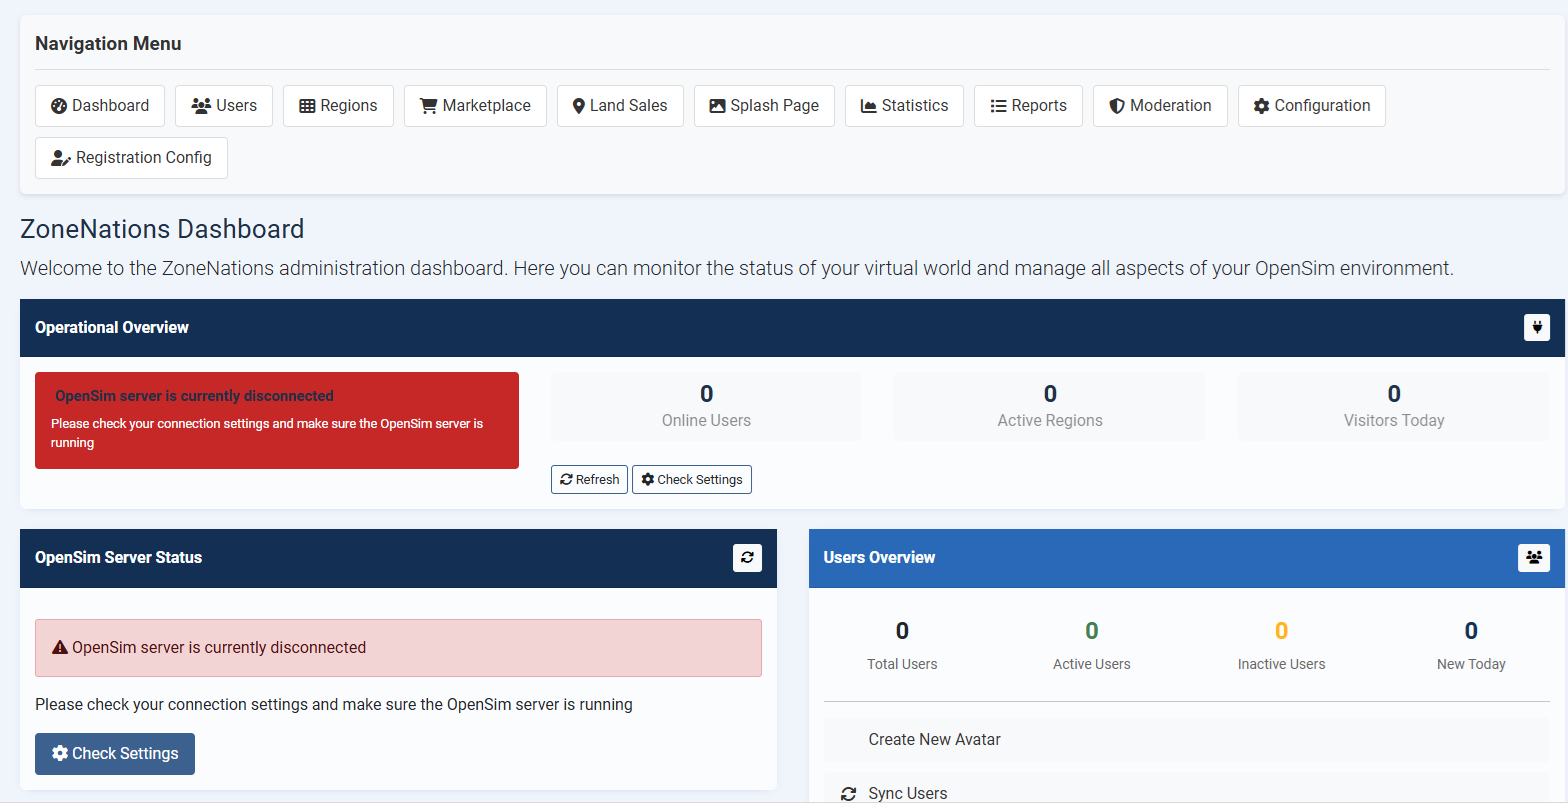Select the Create New Avatar action
Viewport: 1568px width, 803px height.
tap(1186, 740)
